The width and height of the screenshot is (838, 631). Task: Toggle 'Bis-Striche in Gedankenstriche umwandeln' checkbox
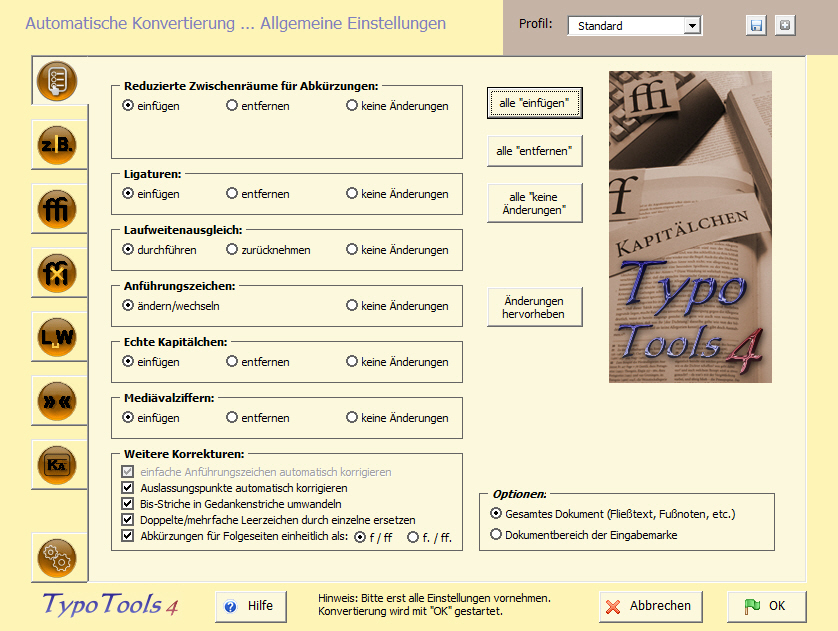click(127, 504)
